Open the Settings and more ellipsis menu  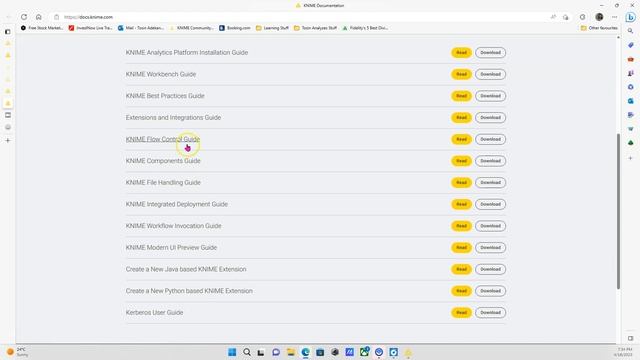[615, 17]
